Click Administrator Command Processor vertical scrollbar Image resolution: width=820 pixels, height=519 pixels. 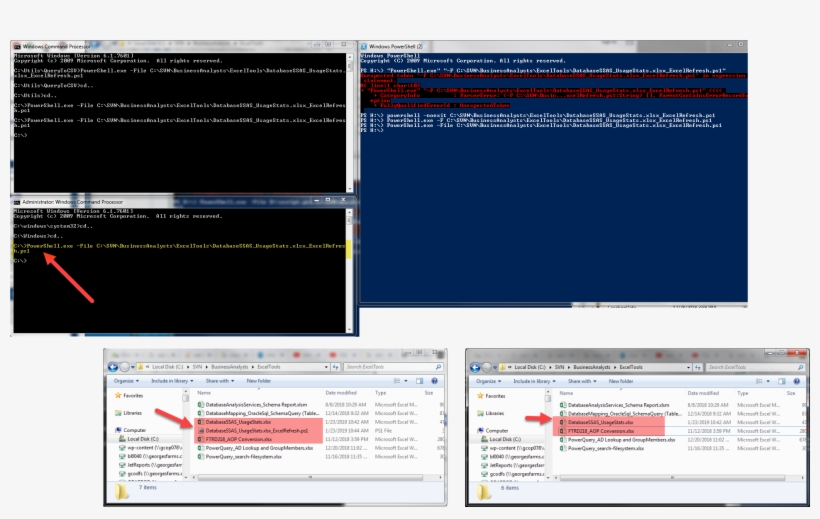(x=349, y=270)
